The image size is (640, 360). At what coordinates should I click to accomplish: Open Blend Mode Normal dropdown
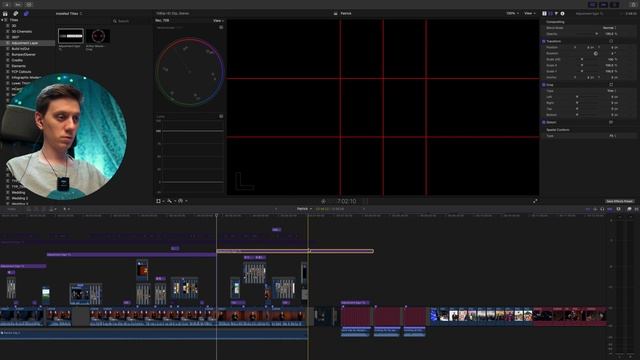(610, 28)
